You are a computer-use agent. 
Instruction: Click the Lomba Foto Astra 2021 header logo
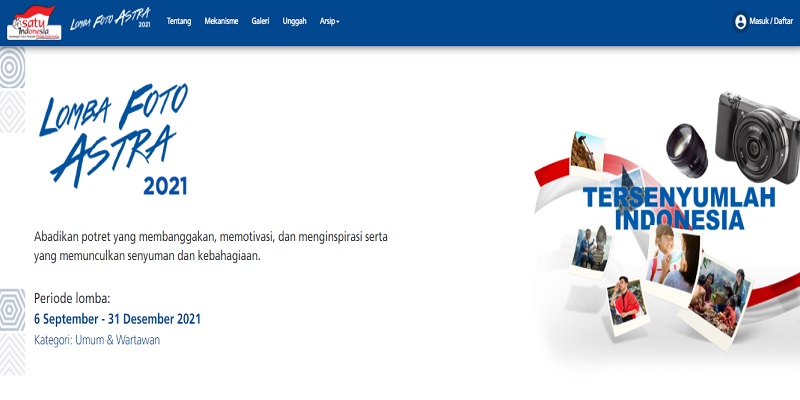110,20
